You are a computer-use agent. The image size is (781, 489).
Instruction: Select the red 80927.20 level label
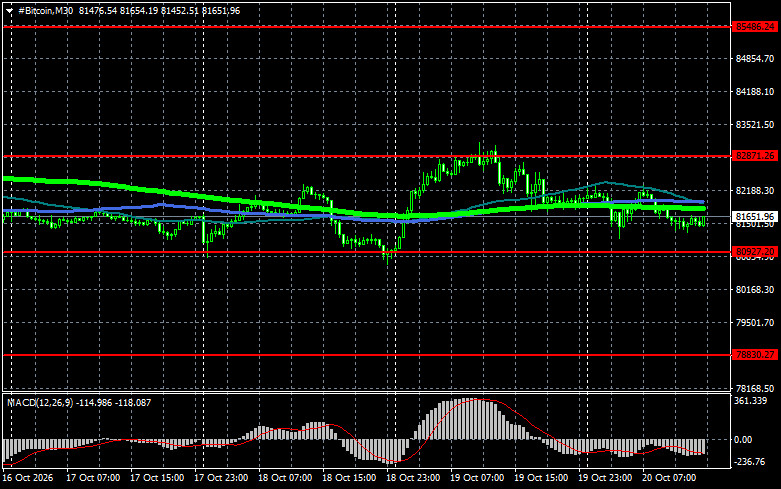tap(755, 252)
